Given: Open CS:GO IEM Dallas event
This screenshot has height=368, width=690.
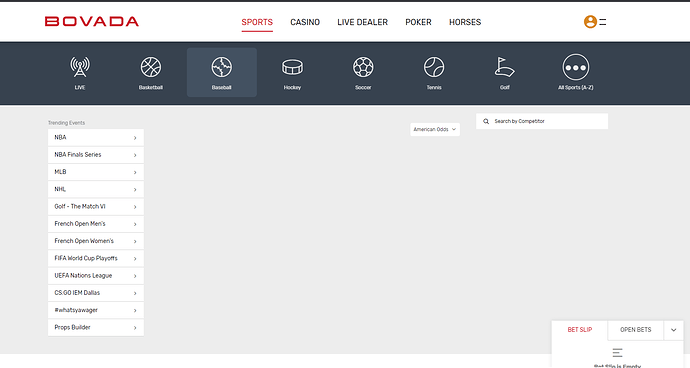Looking at the screenshot, I should click(x=96, y=293).
